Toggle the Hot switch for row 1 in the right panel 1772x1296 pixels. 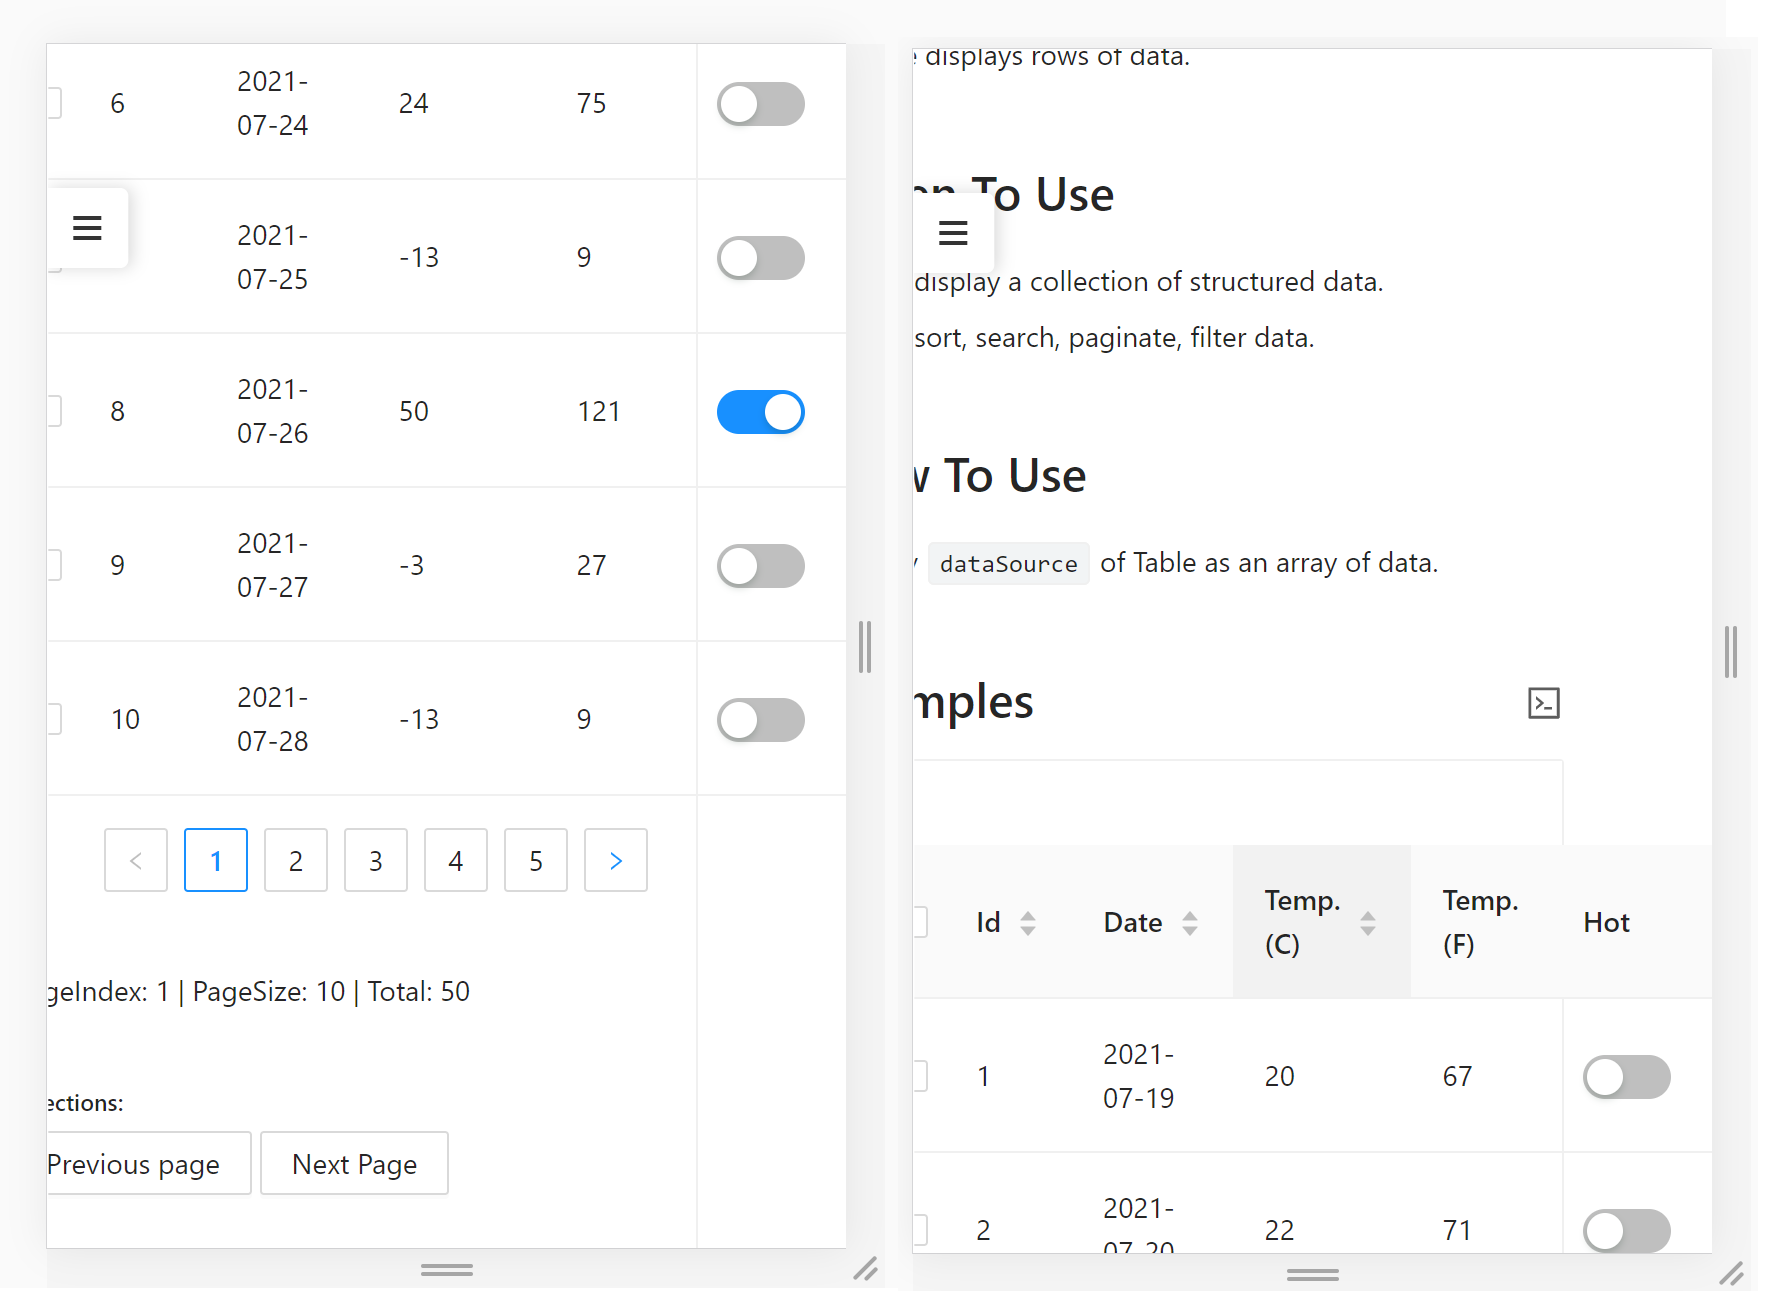click(1627, 1077)
